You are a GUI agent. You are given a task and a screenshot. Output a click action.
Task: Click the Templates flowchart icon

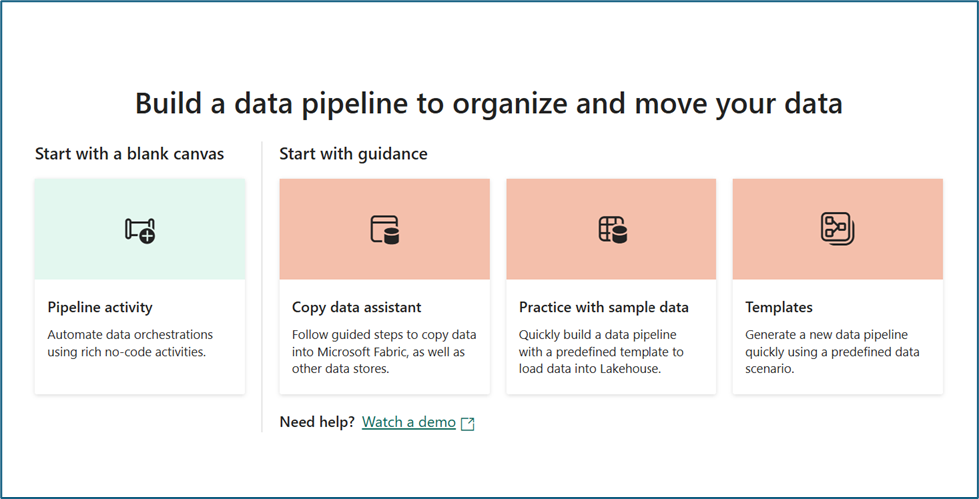[x=838, y=229]
